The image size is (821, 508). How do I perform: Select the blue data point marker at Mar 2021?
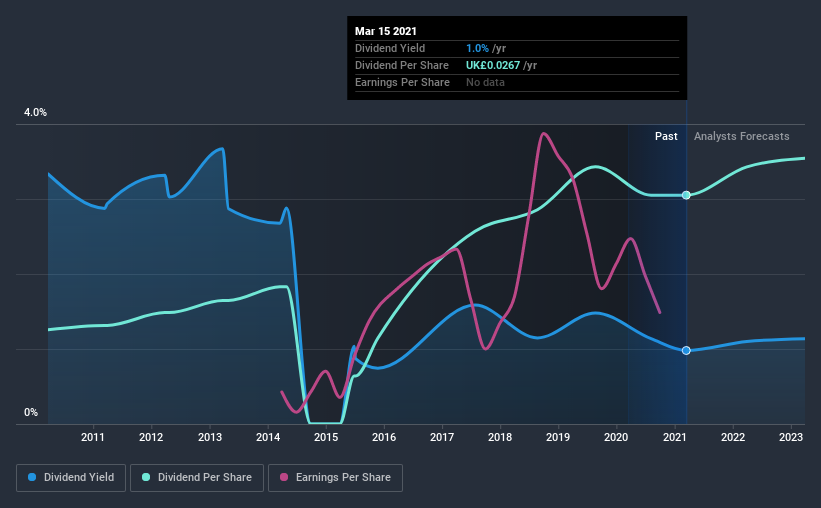tap(686, 350)
